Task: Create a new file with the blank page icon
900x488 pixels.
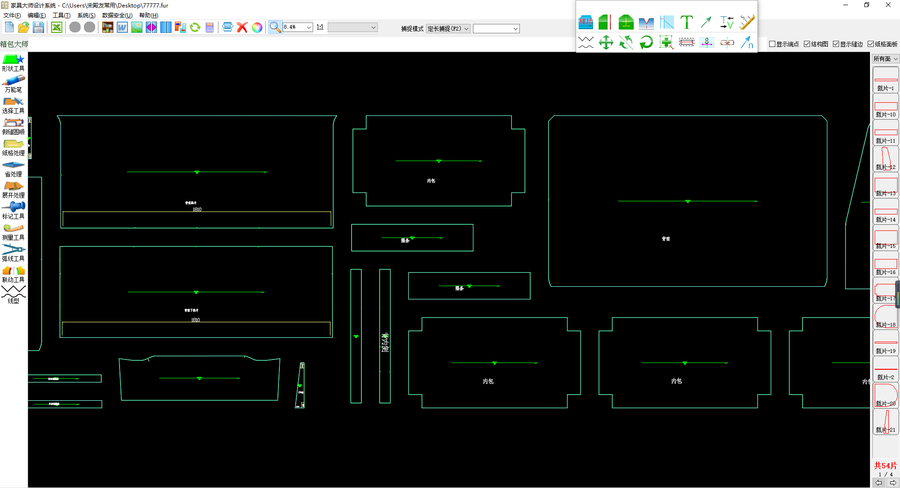Action: point(9,27)
